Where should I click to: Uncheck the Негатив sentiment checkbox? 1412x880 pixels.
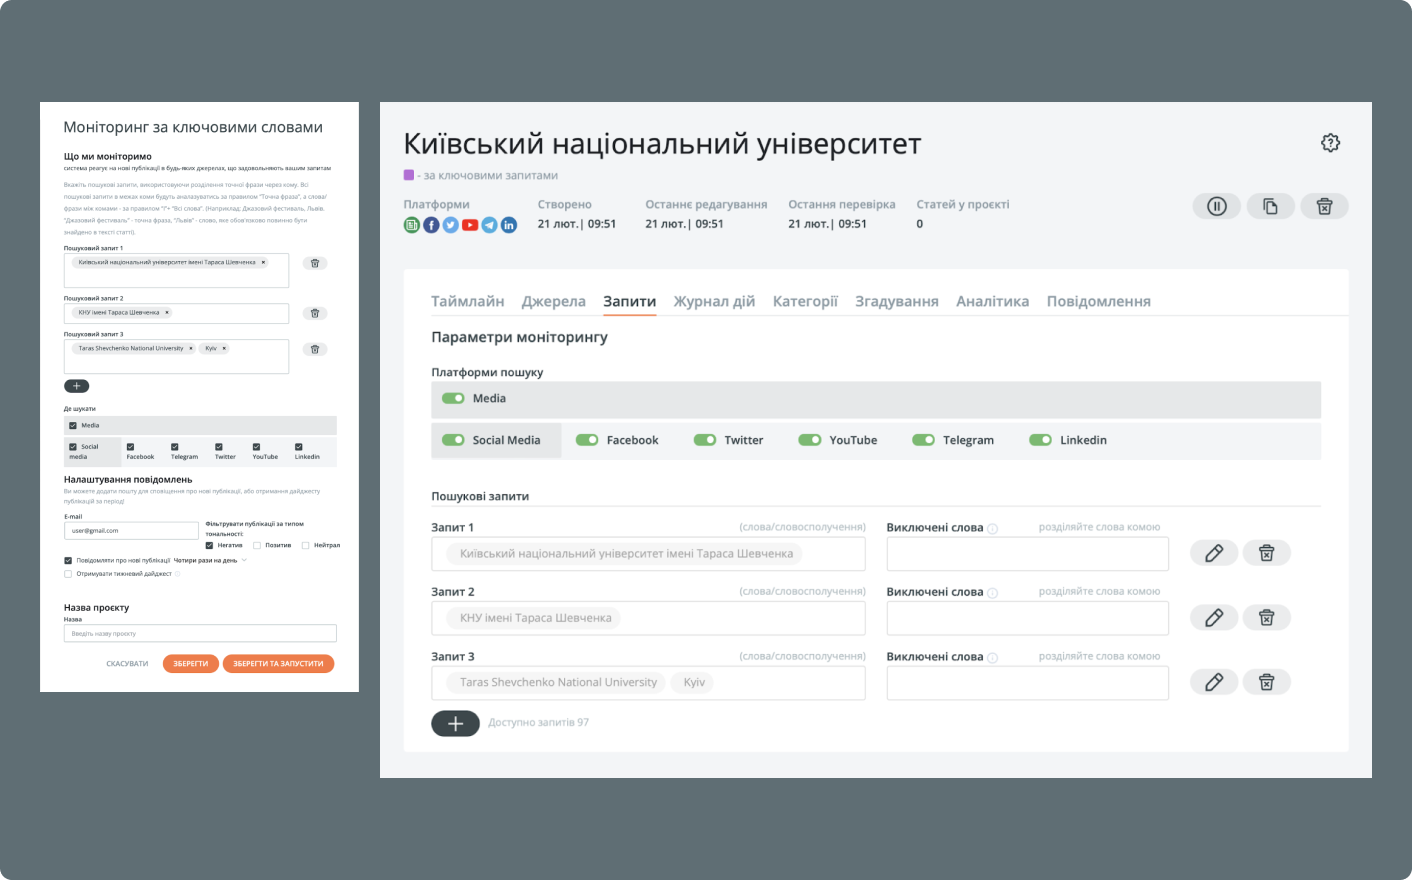click(x=209, y=545)
